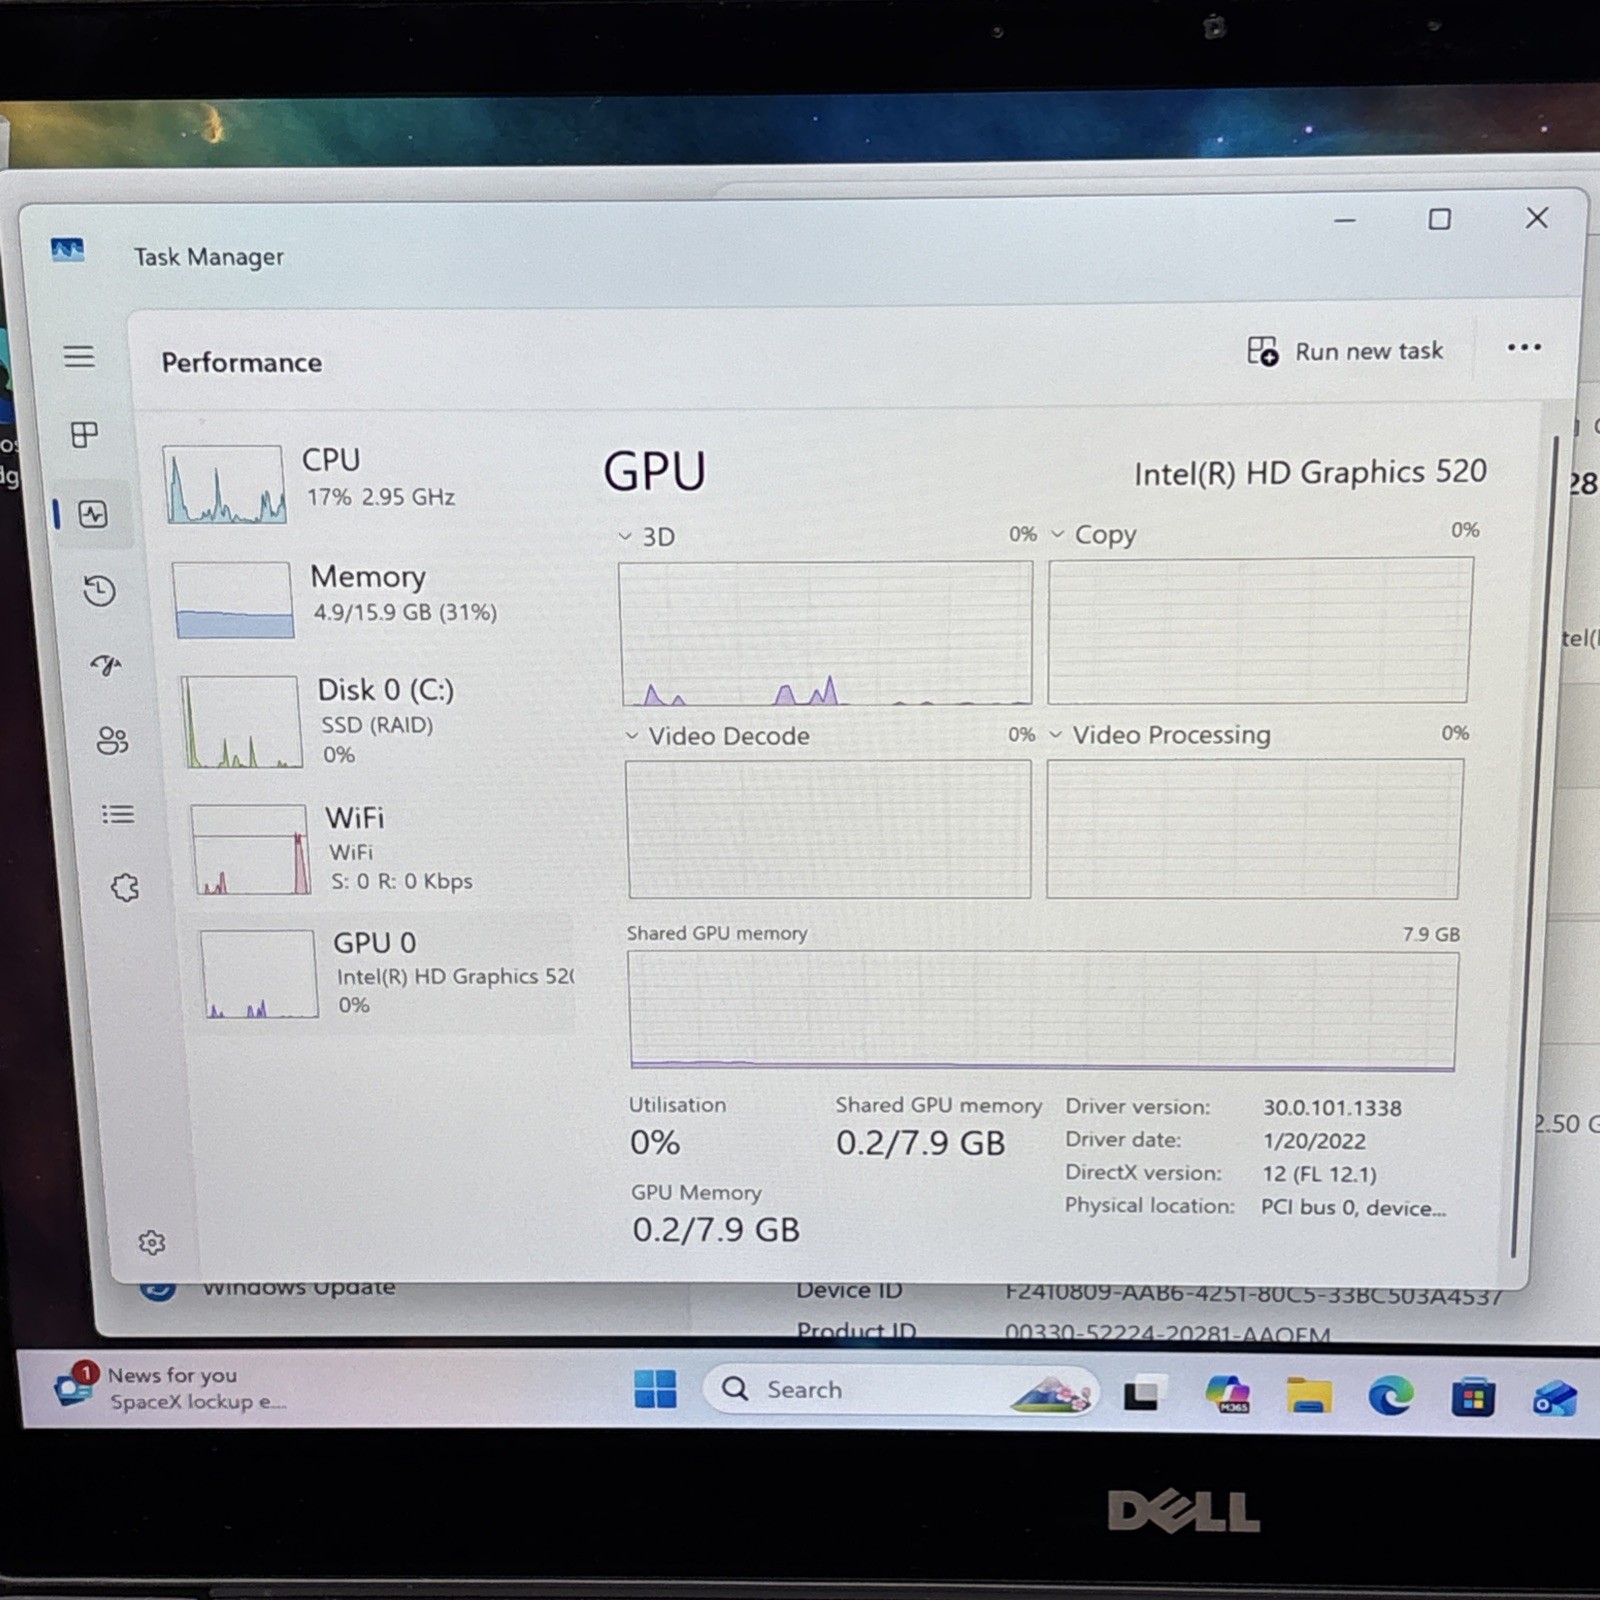
Task: Expand the 3D engine graph dropdown
Action: pos(625,537)
